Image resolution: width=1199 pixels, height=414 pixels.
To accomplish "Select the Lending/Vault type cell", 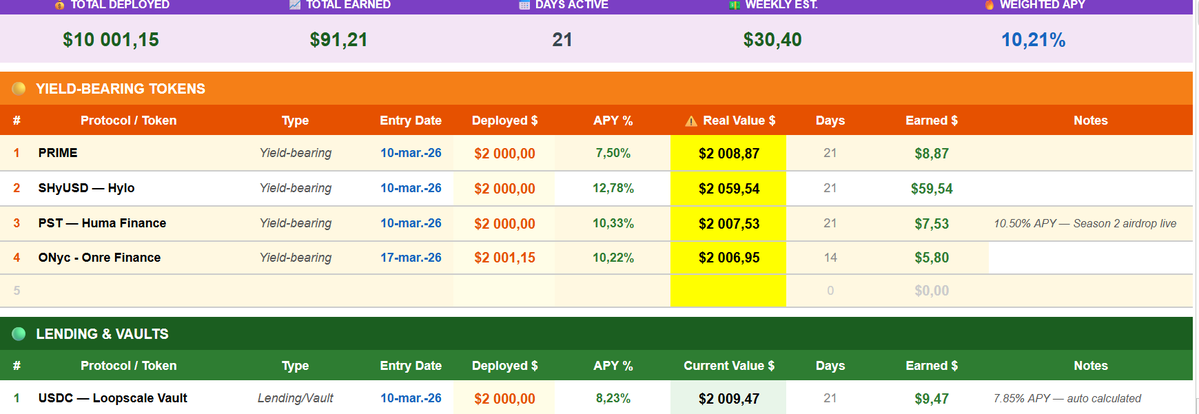I will [x=295, y=398].
